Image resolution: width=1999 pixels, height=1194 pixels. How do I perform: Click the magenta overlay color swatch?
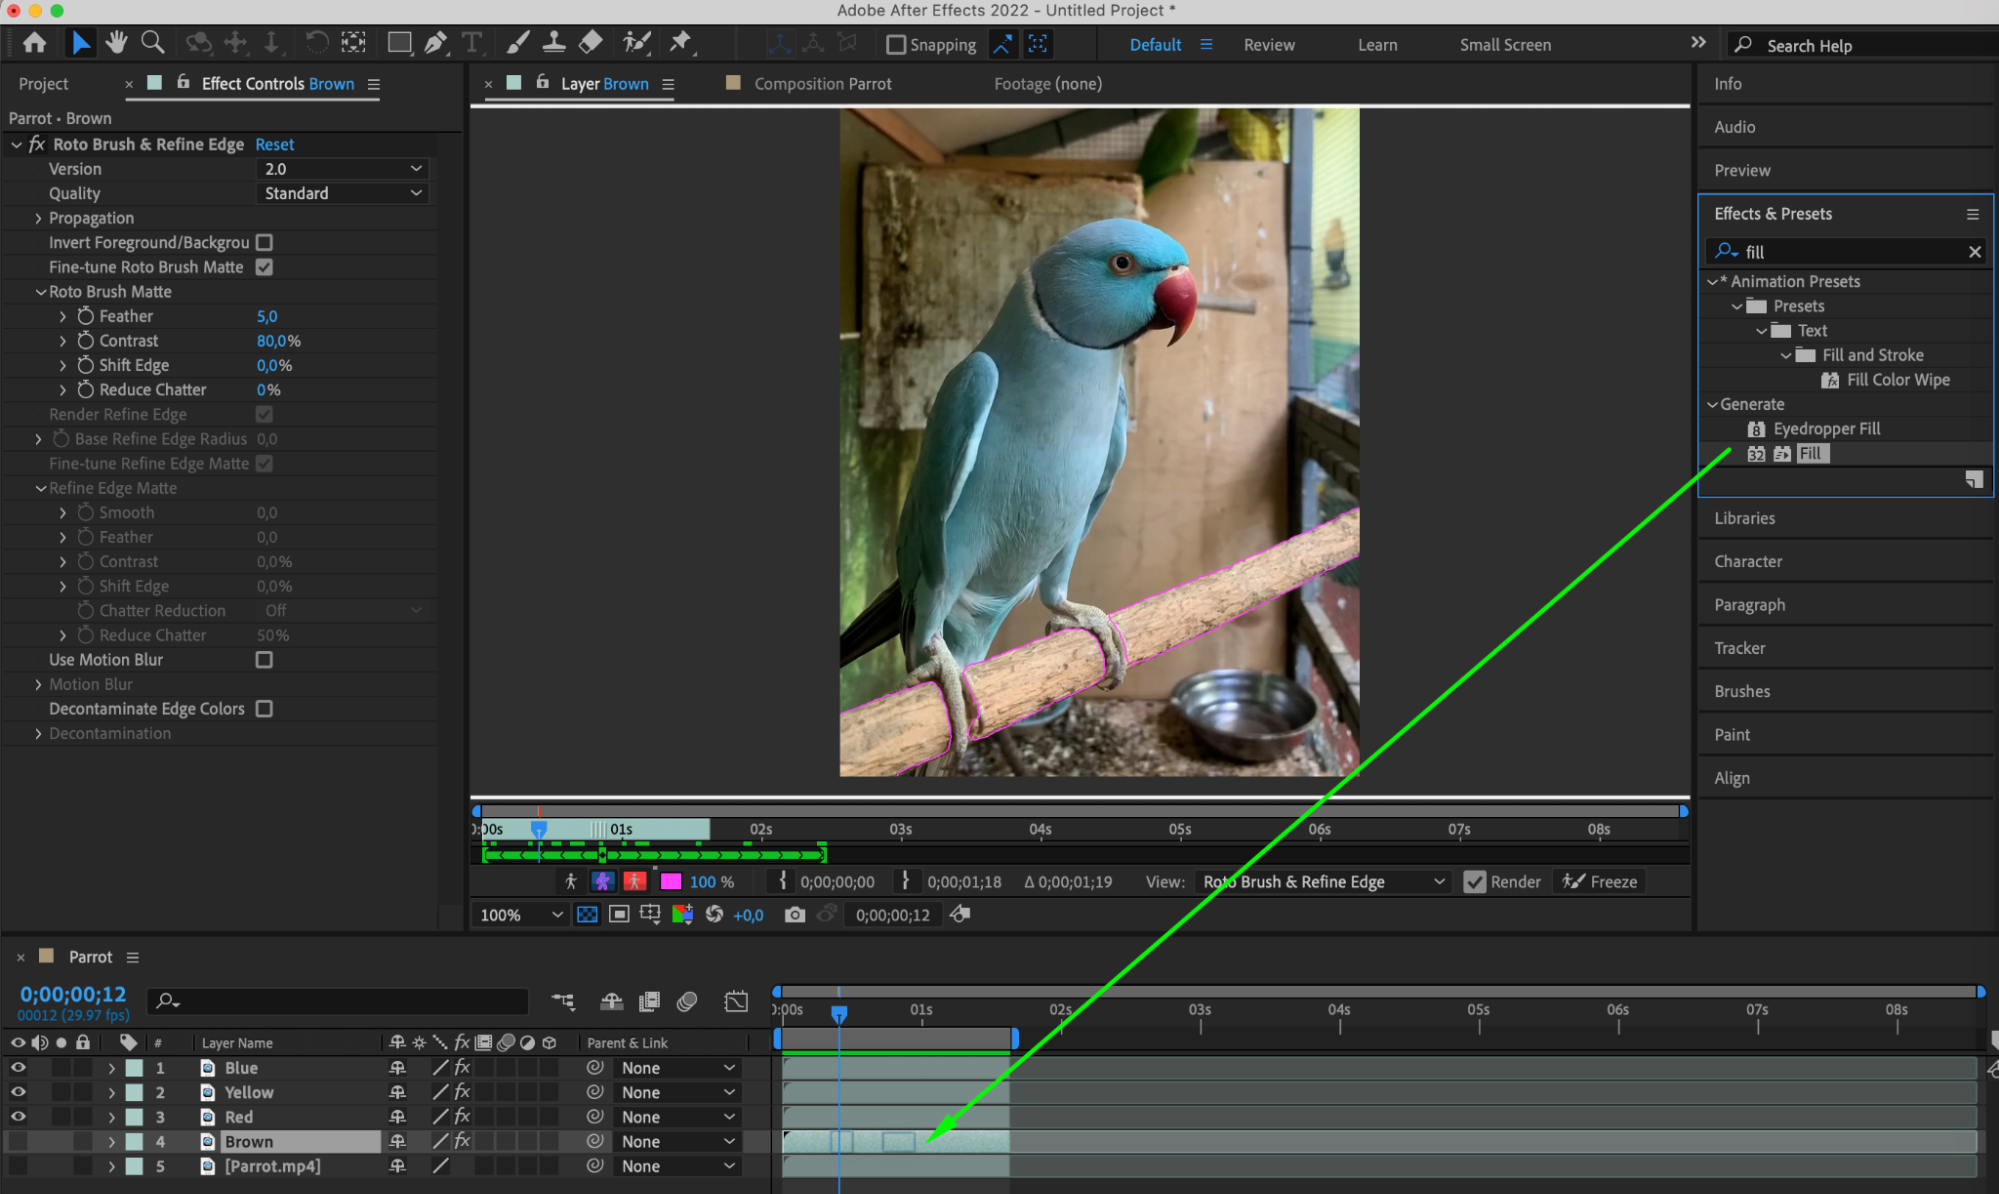coord(671,882)
